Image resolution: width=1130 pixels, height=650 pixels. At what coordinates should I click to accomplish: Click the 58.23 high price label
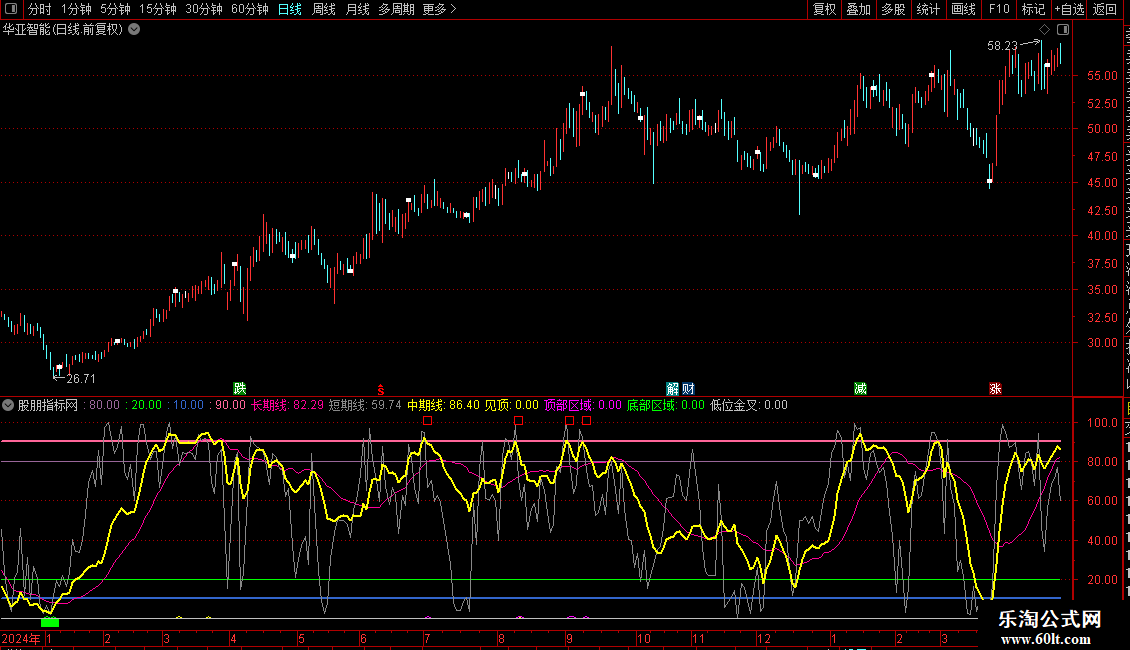point(1002,46)
